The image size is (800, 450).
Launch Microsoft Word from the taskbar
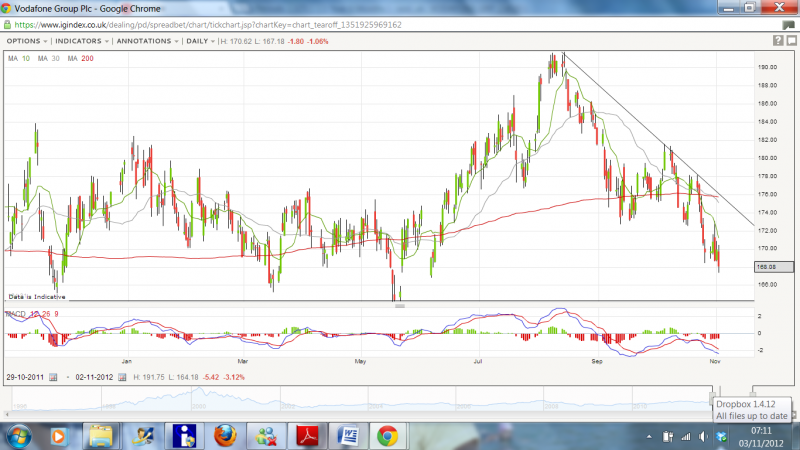click(x=349, y=436)
